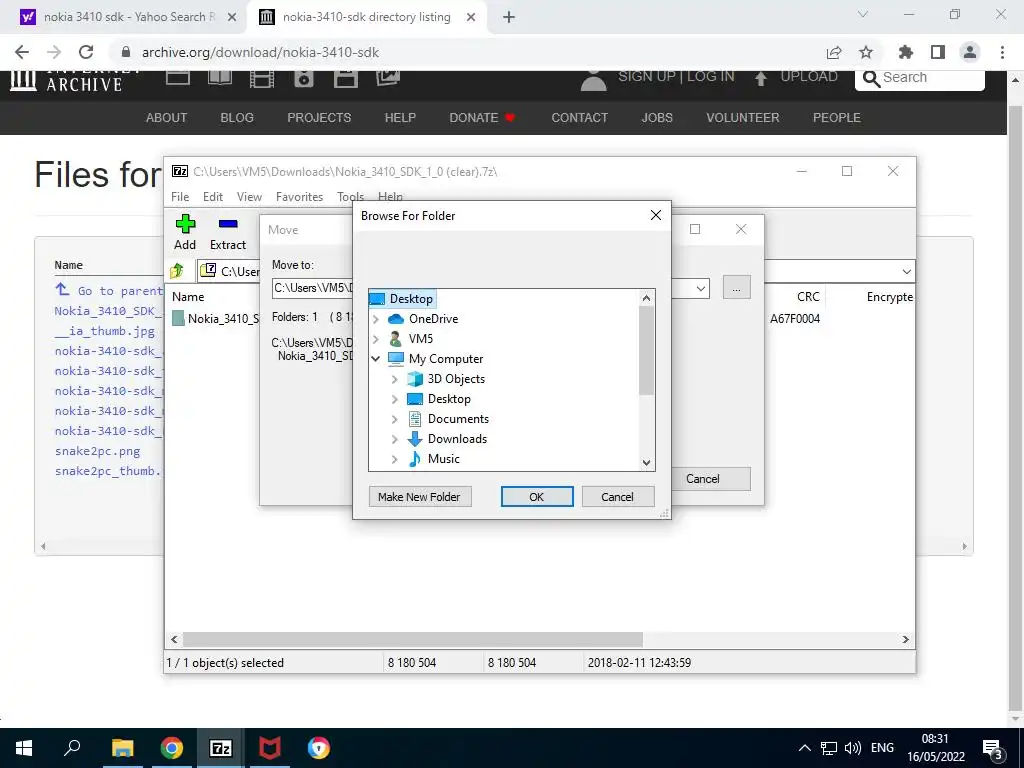The image size is (1024, 768).
Task: Select Music folder in tree
Action: click(434, 459)
